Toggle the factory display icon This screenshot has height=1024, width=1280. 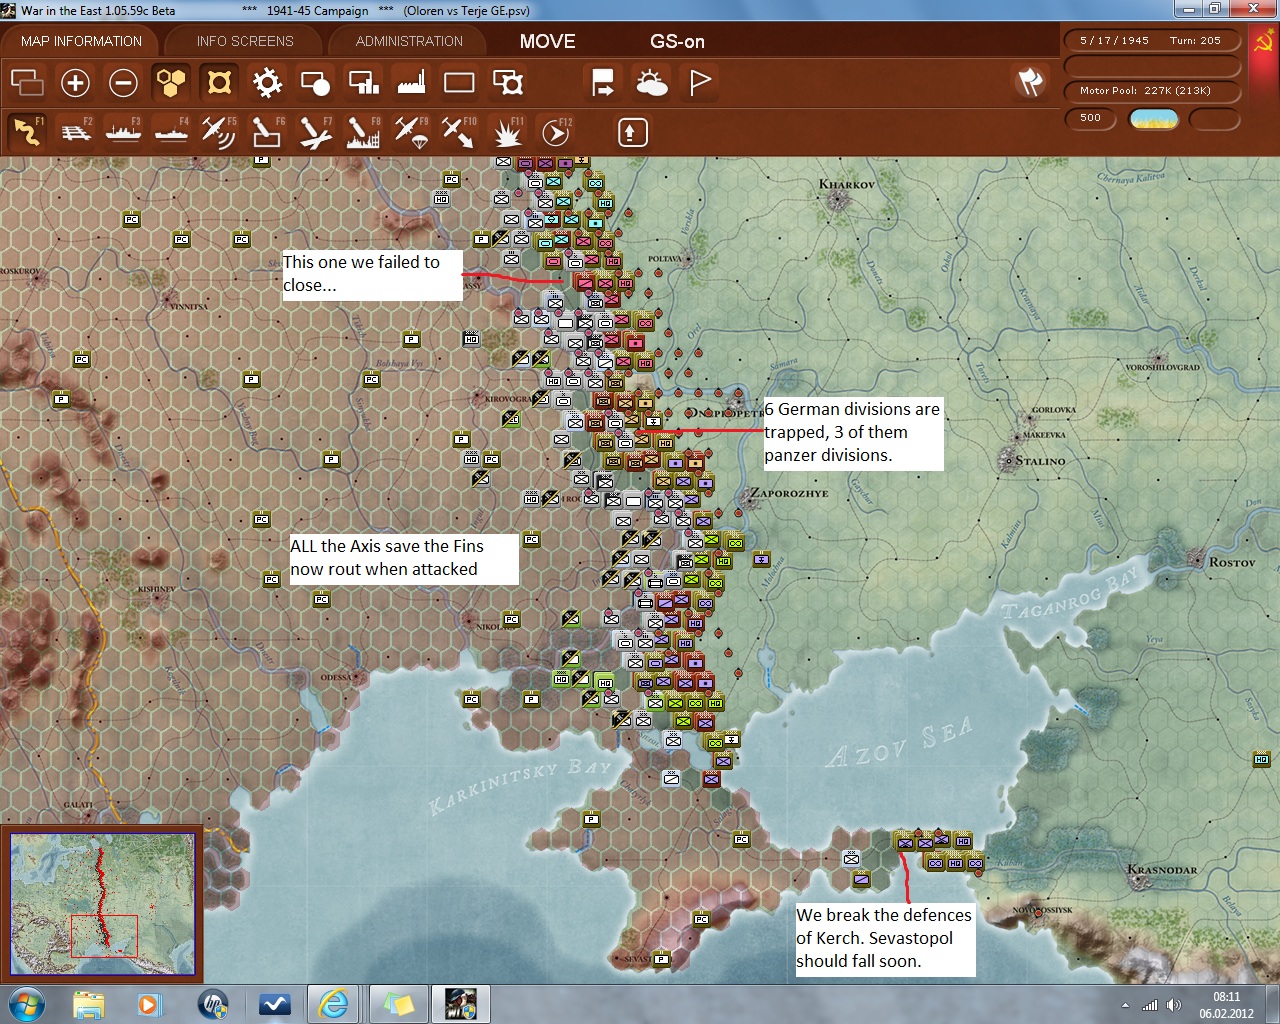411,82
